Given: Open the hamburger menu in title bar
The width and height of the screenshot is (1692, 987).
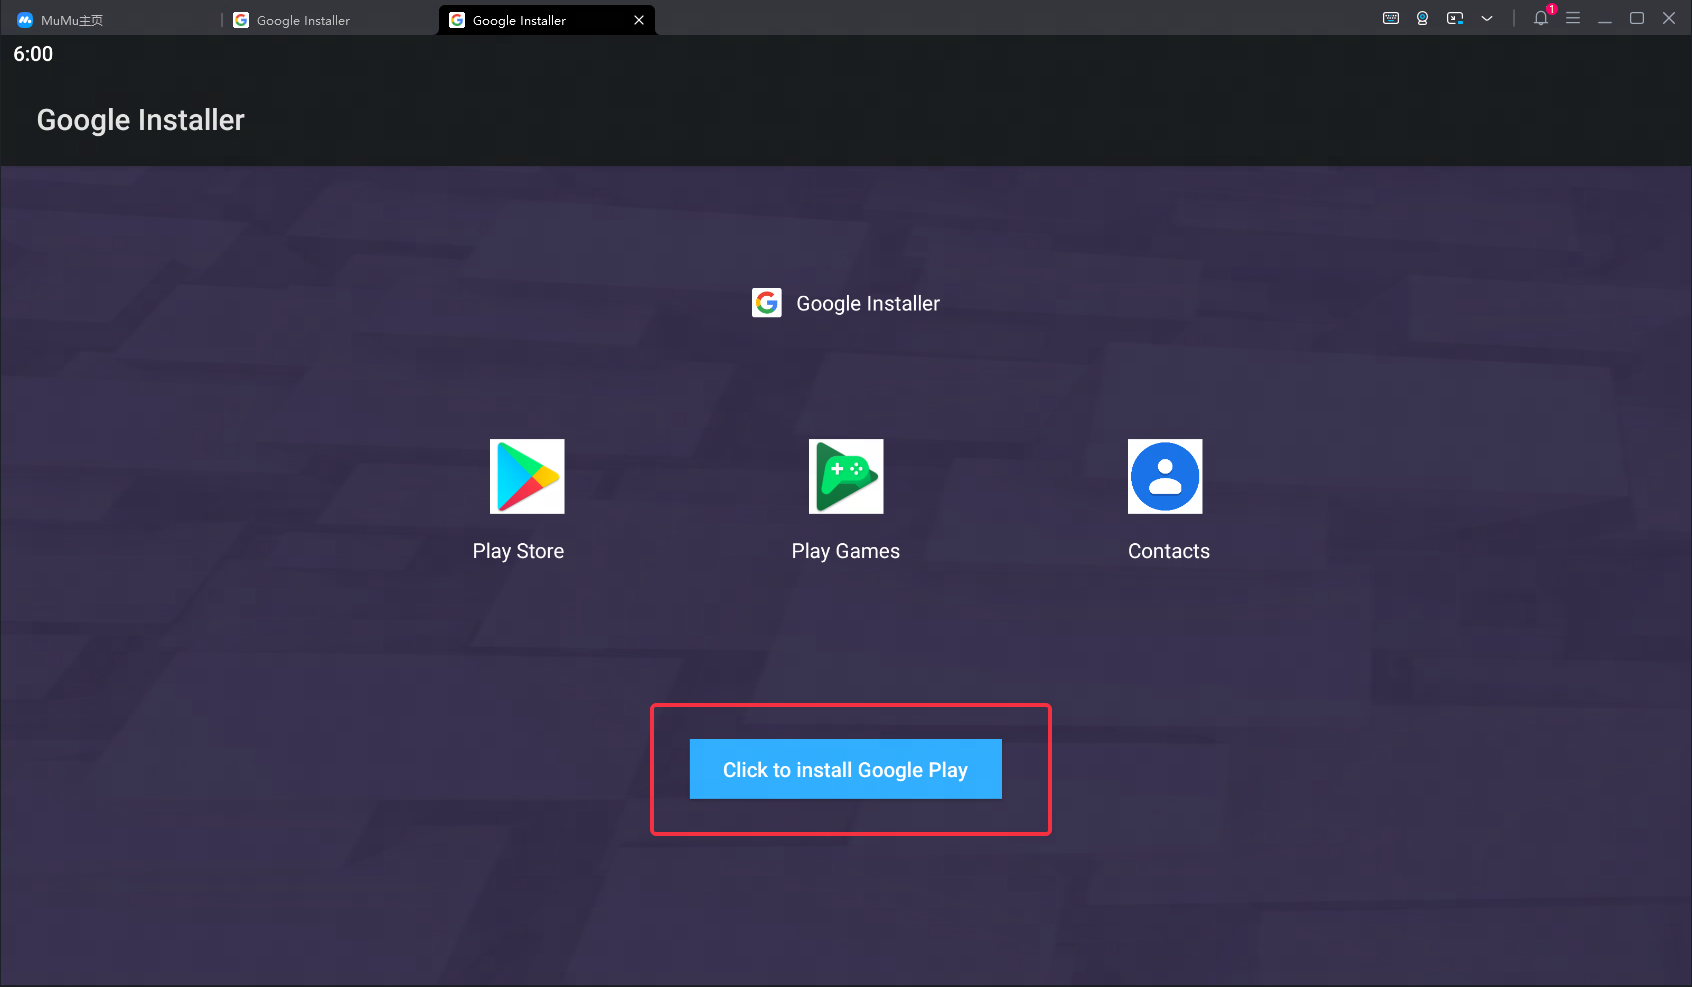Looking at the screenshot, I should tap(1573, 18).
